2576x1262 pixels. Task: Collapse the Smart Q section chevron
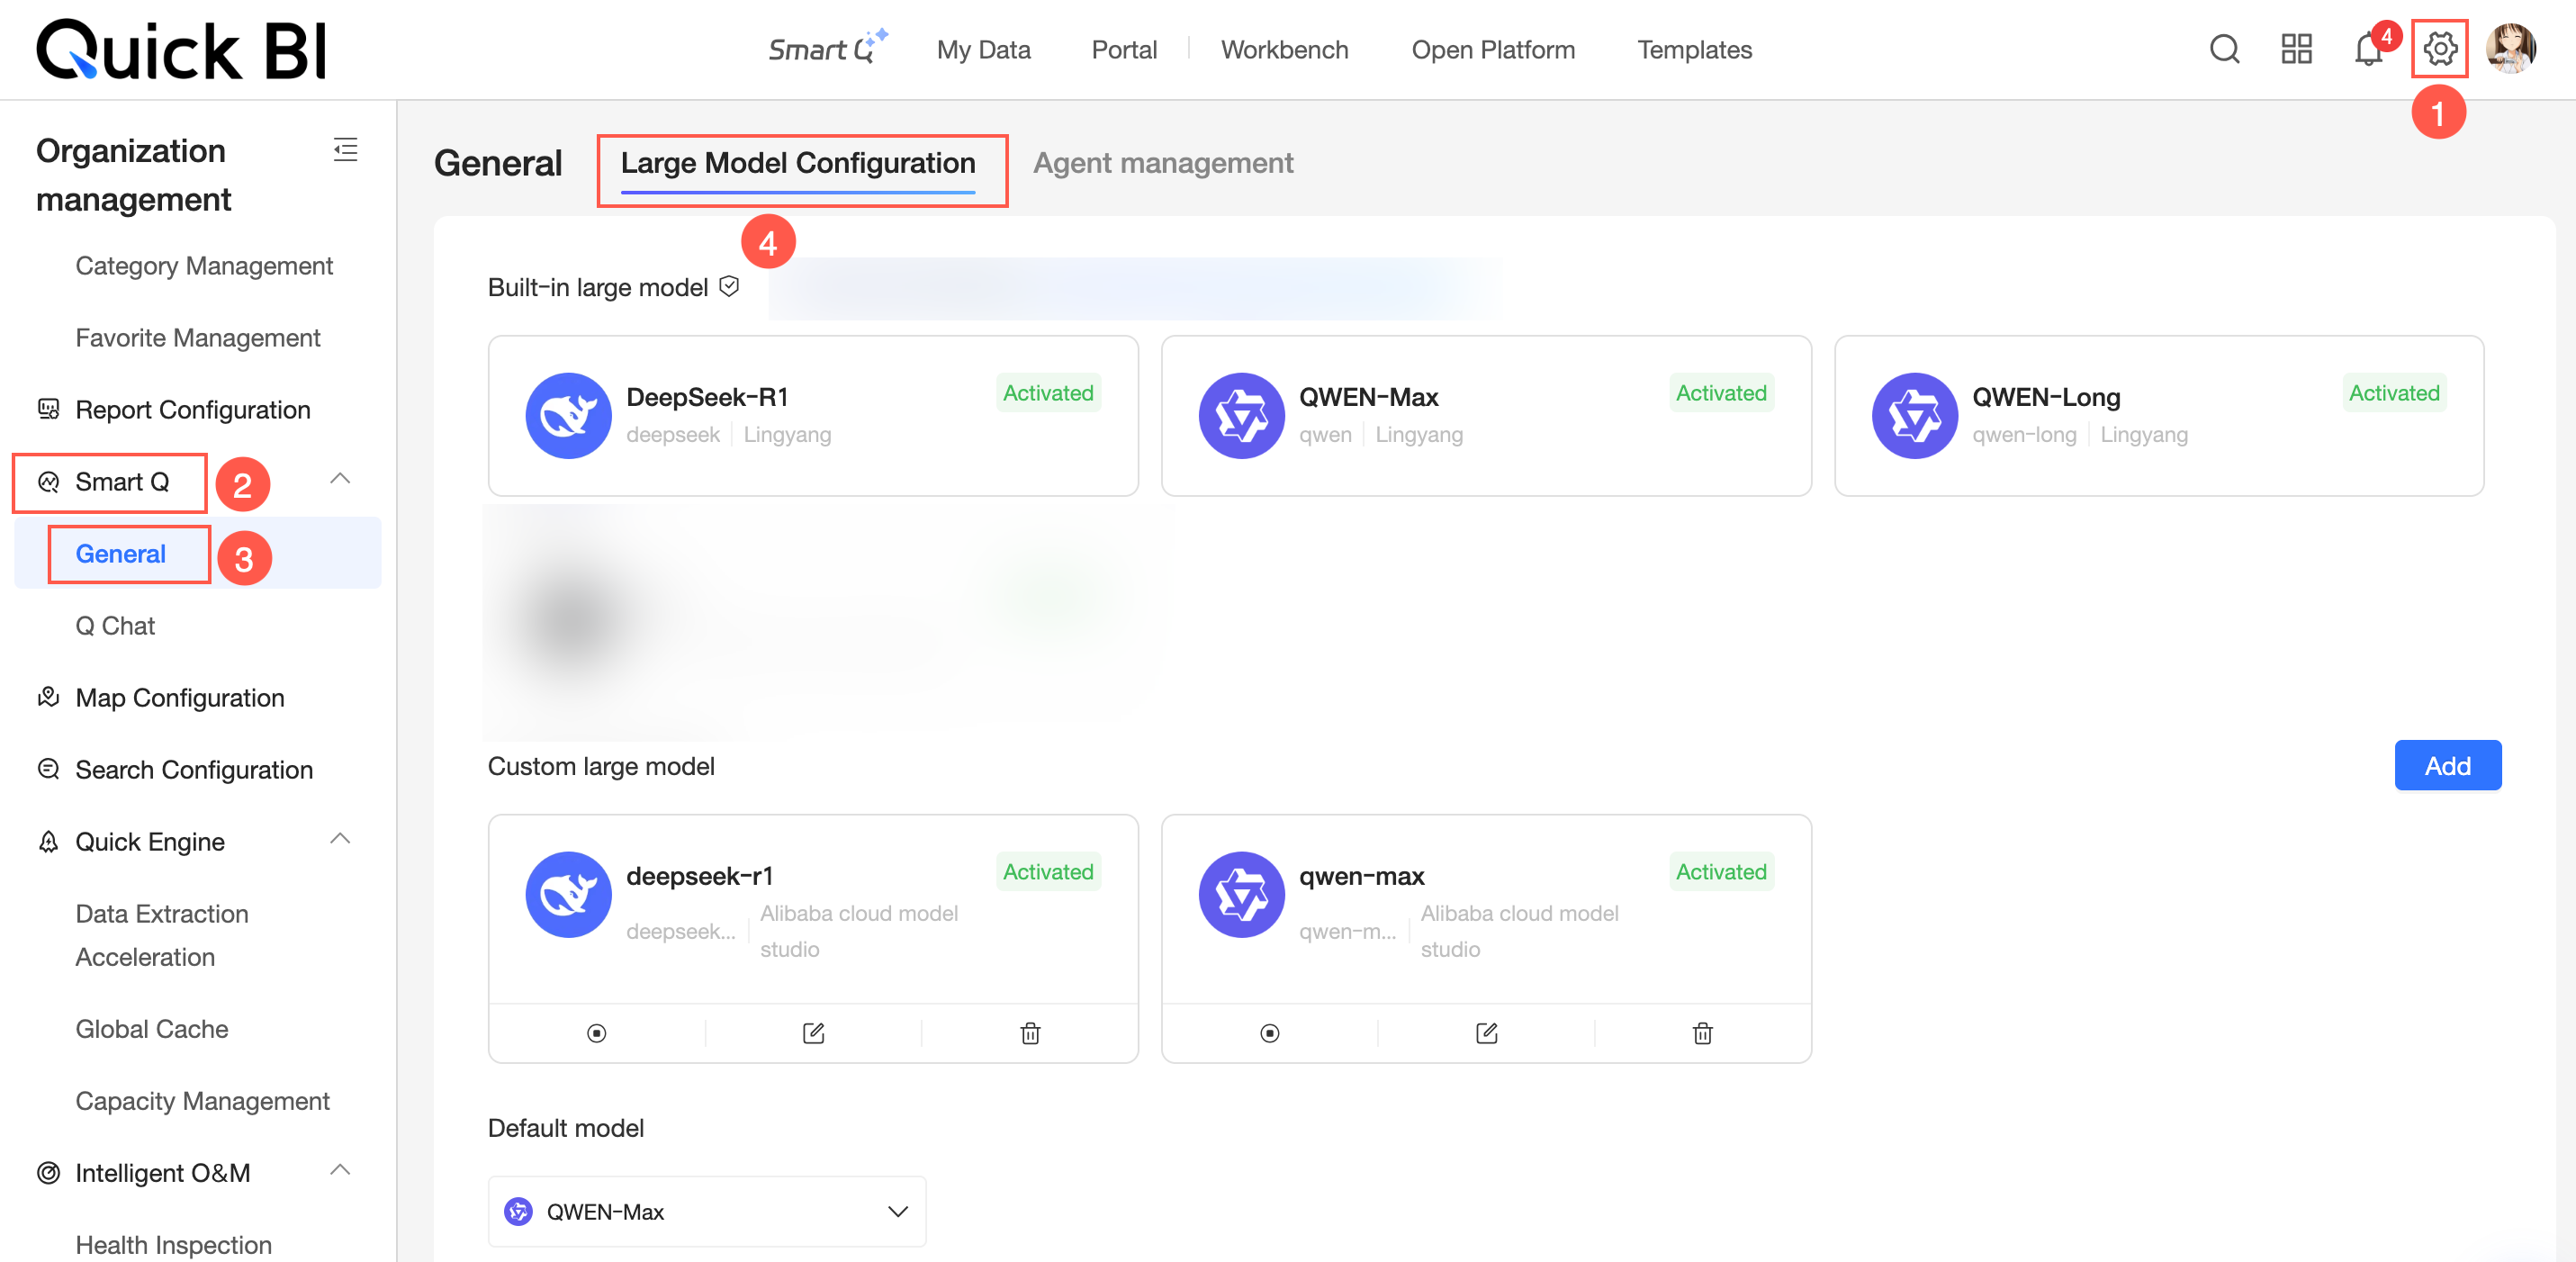[x=340, y=479]
